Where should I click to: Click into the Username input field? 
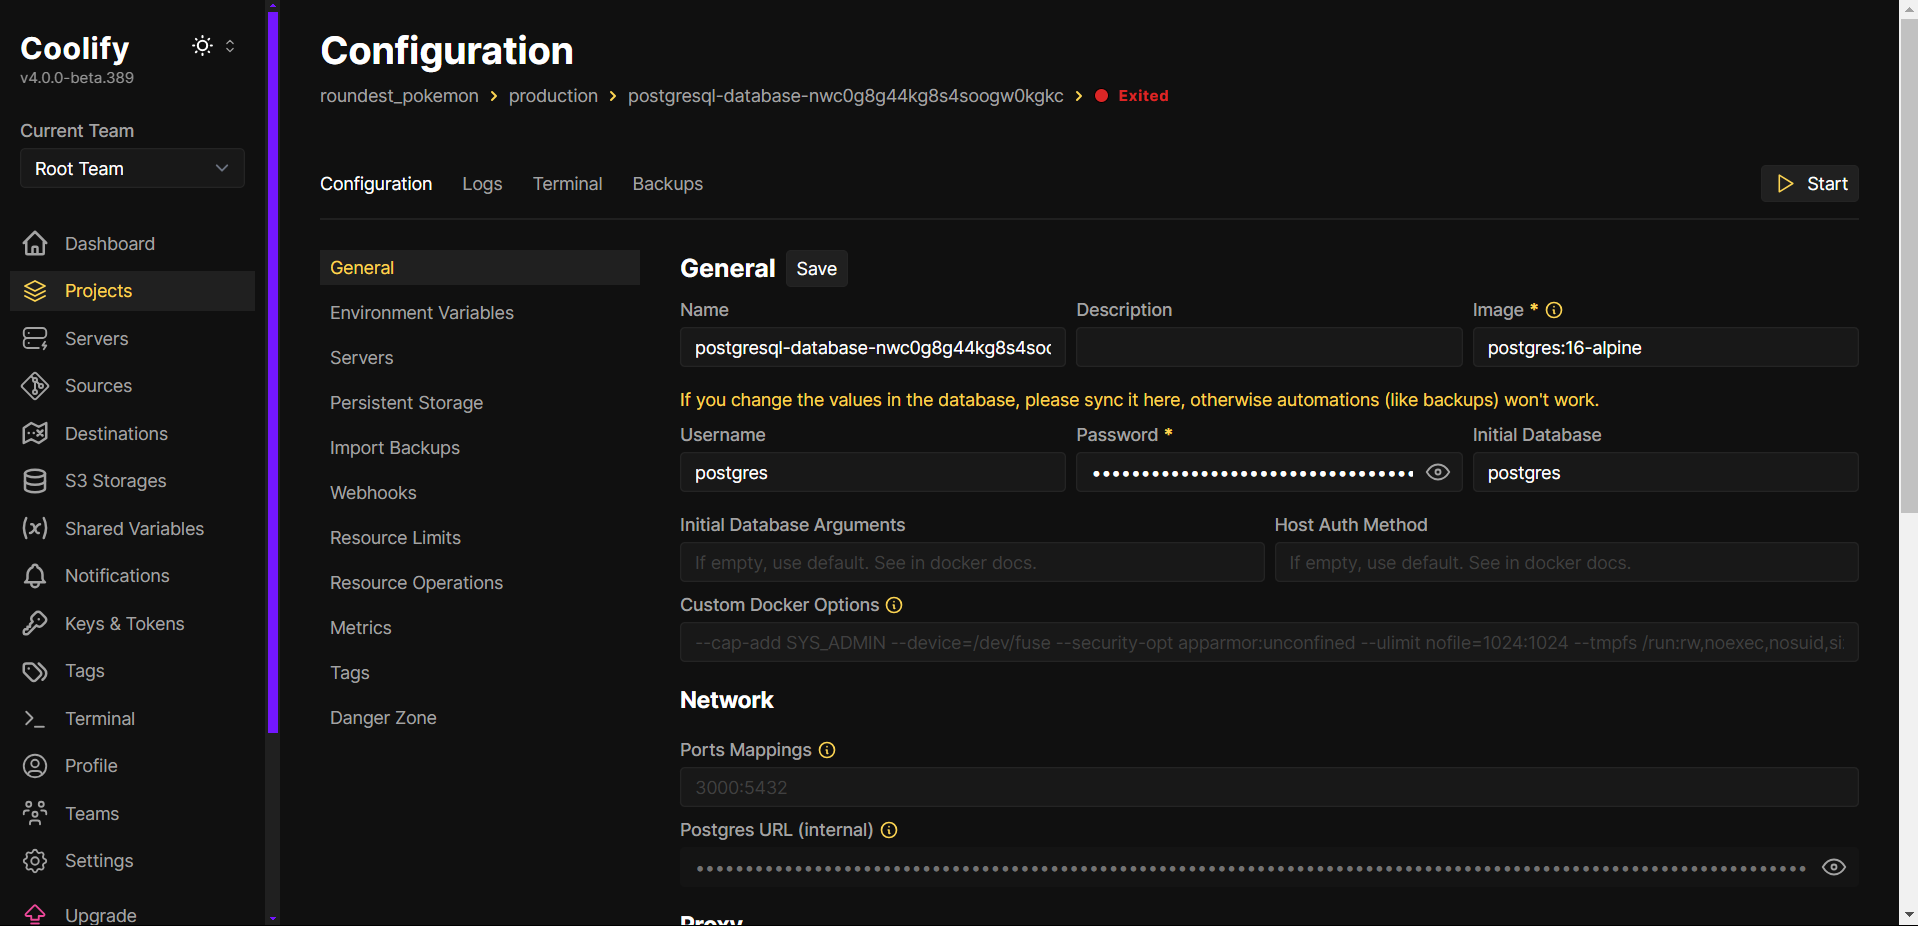873,472
